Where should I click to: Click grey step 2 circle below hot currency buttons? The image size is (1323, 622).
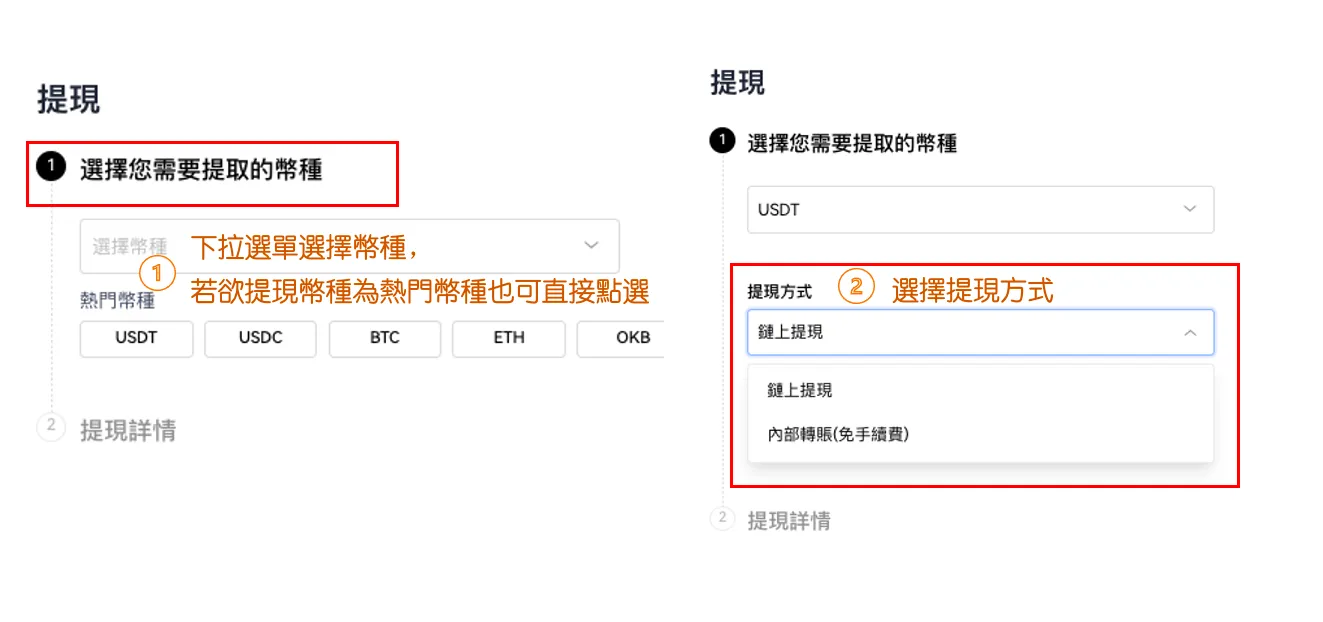pos(51,427)
